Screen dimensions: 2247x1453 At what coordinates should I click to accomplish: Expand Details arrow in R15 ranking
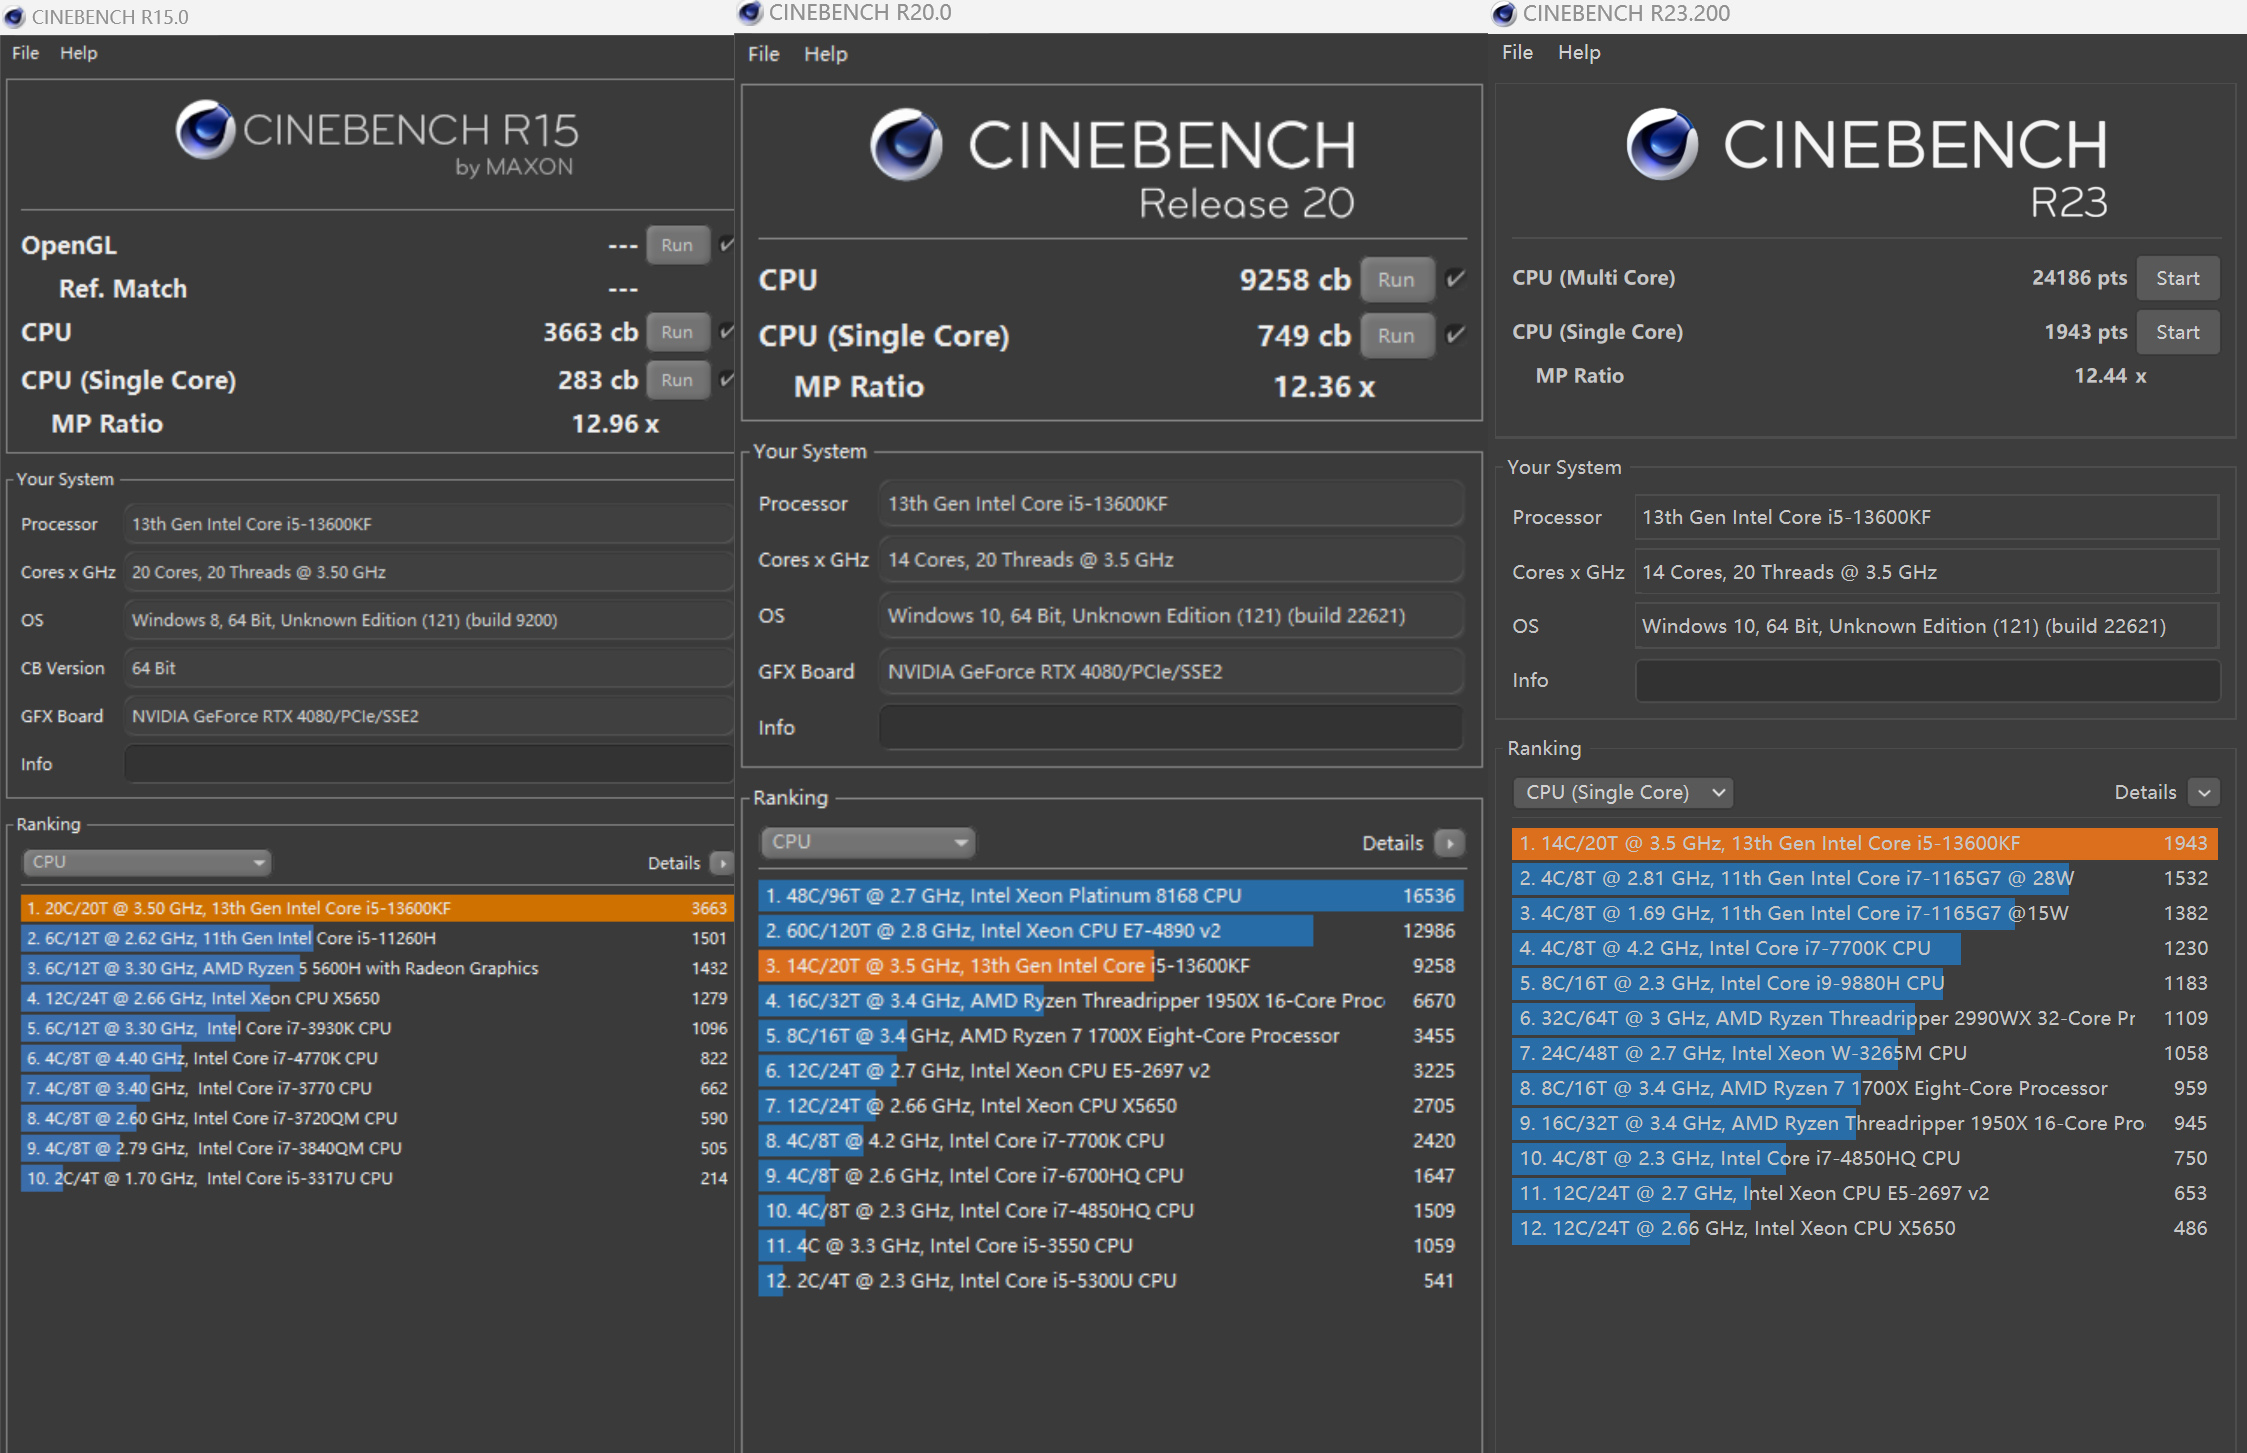tap(722, 863)
